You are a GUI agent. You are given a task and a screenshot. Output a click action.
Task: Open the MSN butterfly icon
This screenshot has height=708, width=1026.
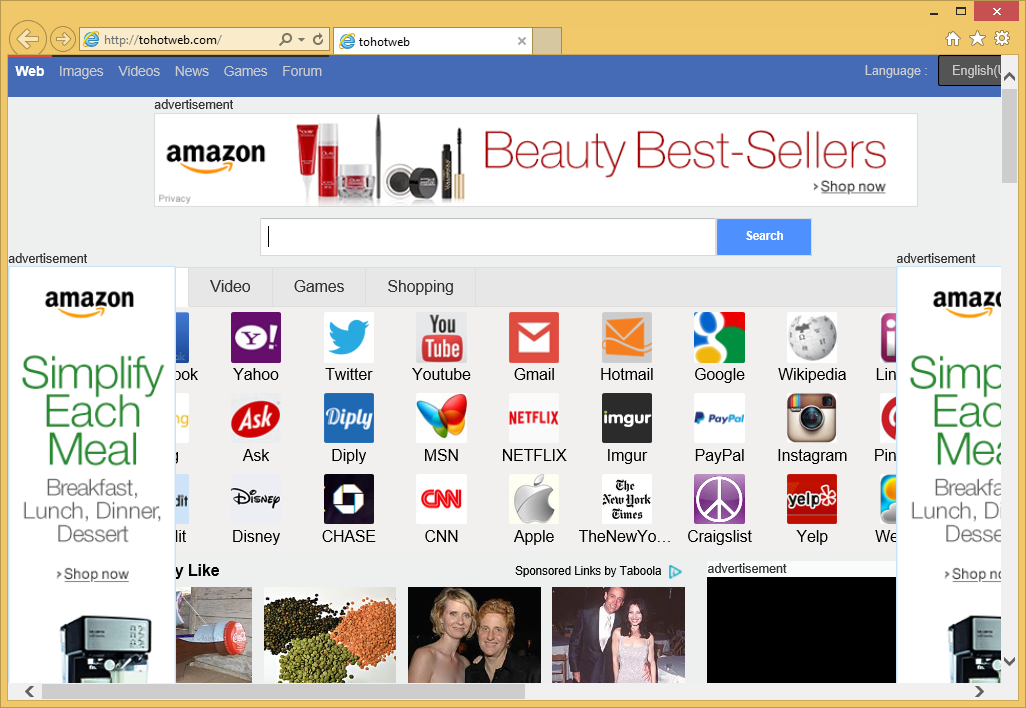(442, 418)
